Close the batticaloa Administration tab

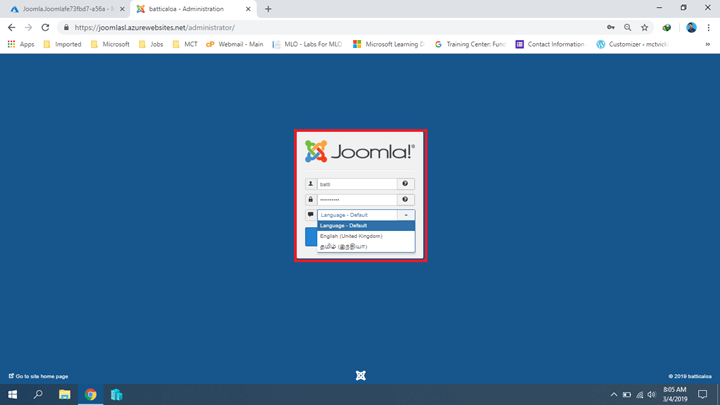[x=248, y=9]
